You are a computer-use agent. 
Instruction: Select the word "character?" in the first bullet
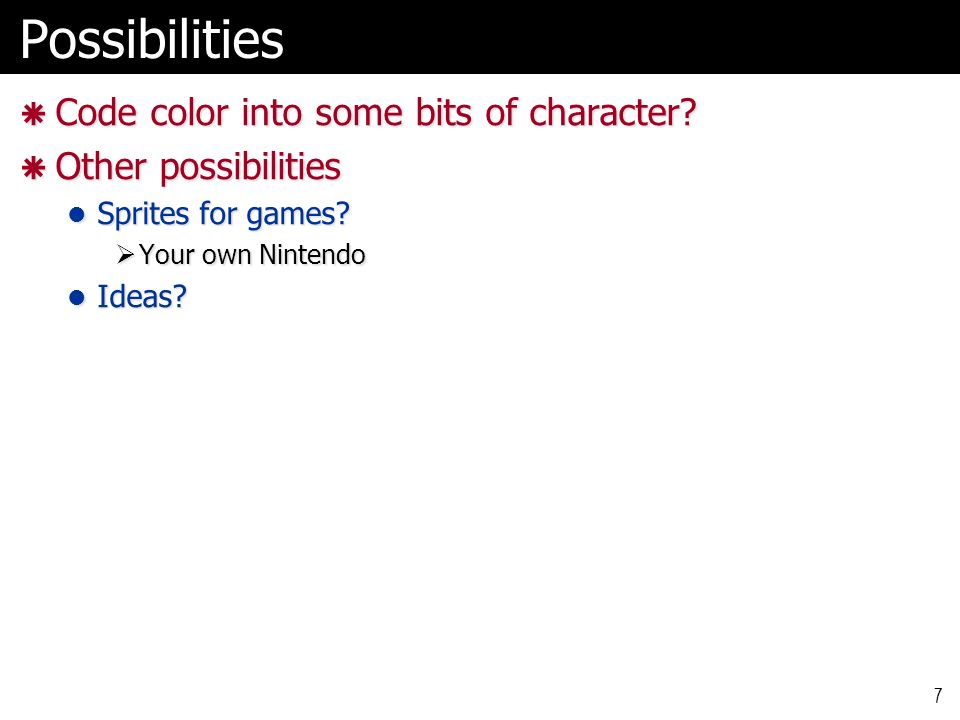(x=612, y=113)
